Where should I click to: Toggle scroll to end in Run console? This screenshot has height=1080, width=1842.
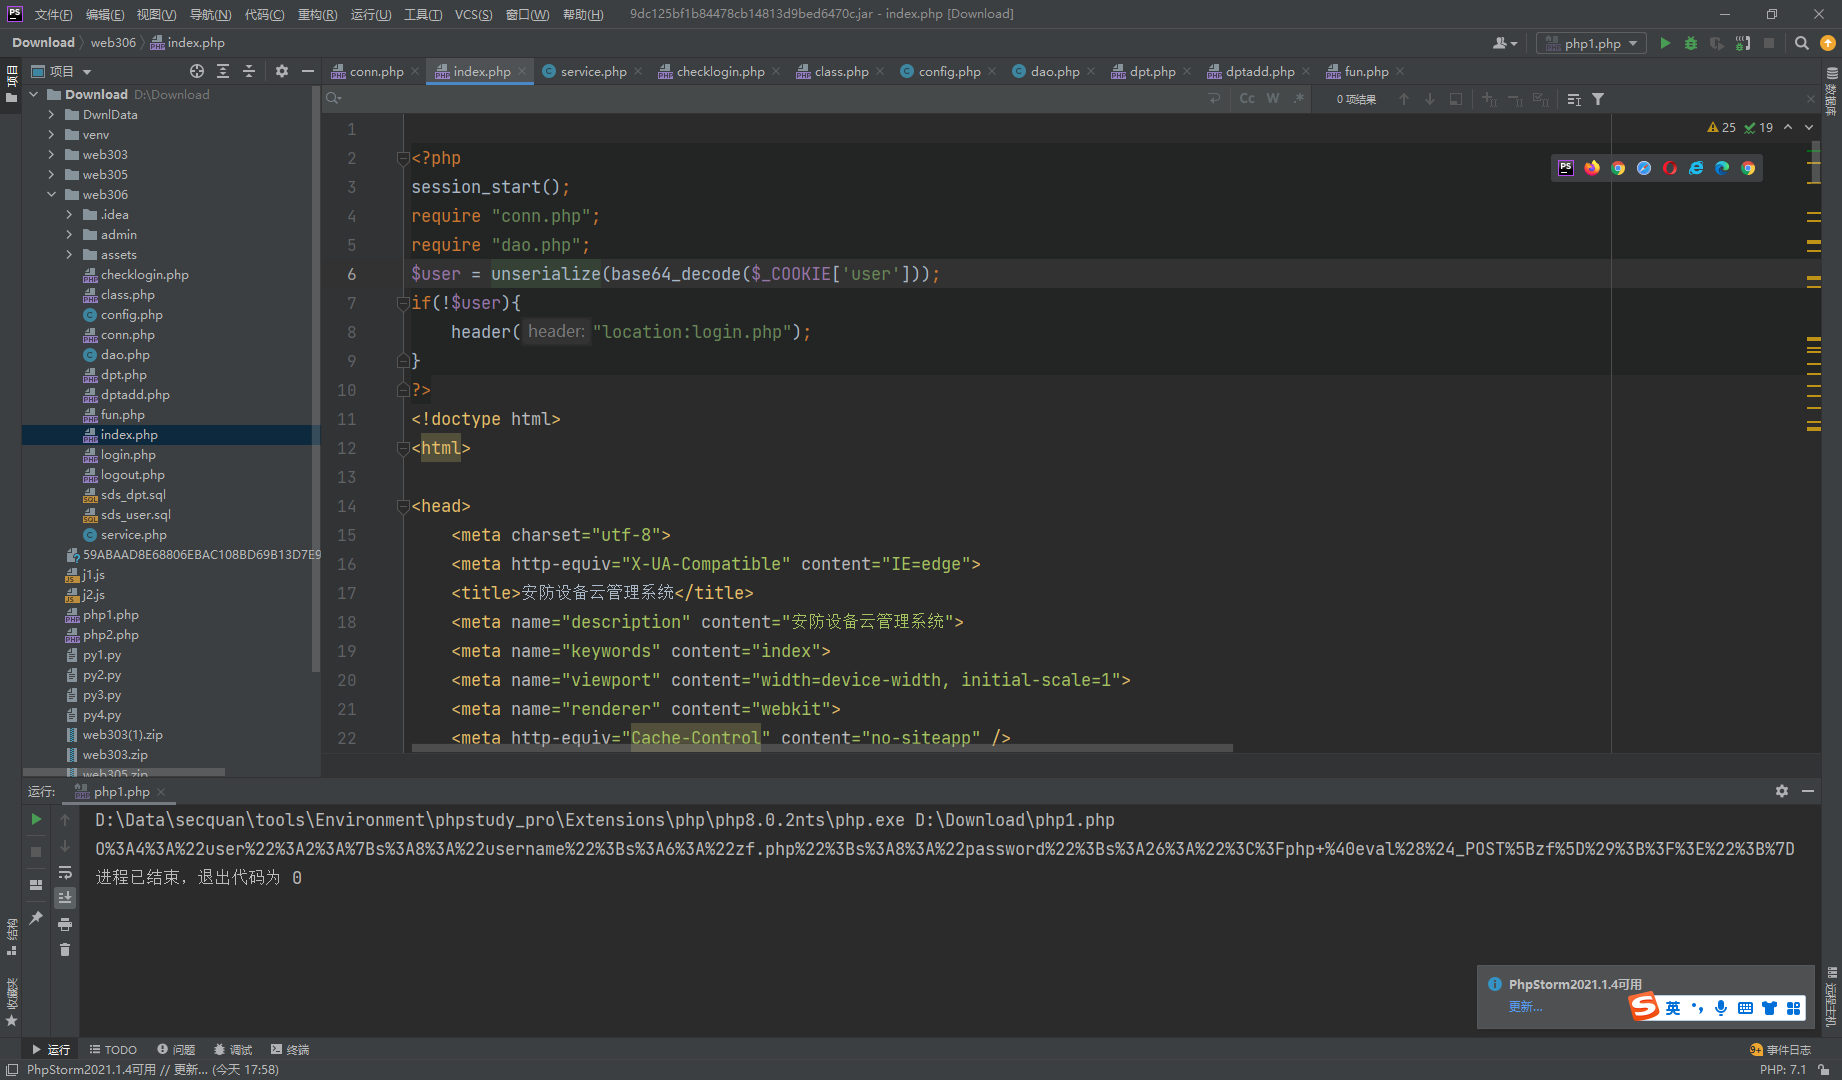pyautogui.click(x=65, y=898)
